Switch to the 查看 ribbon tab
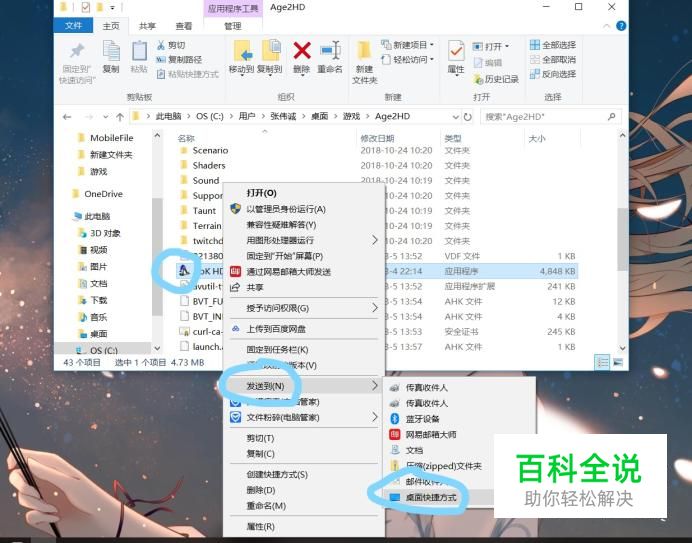 (184, 26)
